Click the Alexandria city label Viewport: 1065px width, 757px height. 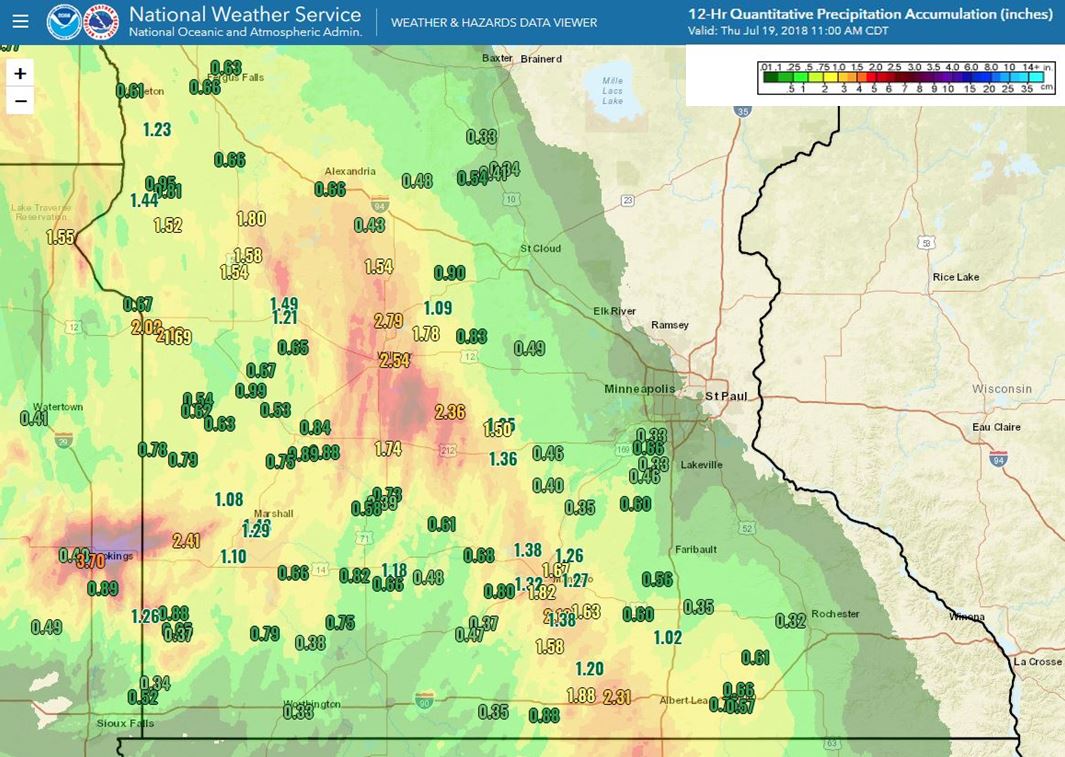tap(350, 171)
